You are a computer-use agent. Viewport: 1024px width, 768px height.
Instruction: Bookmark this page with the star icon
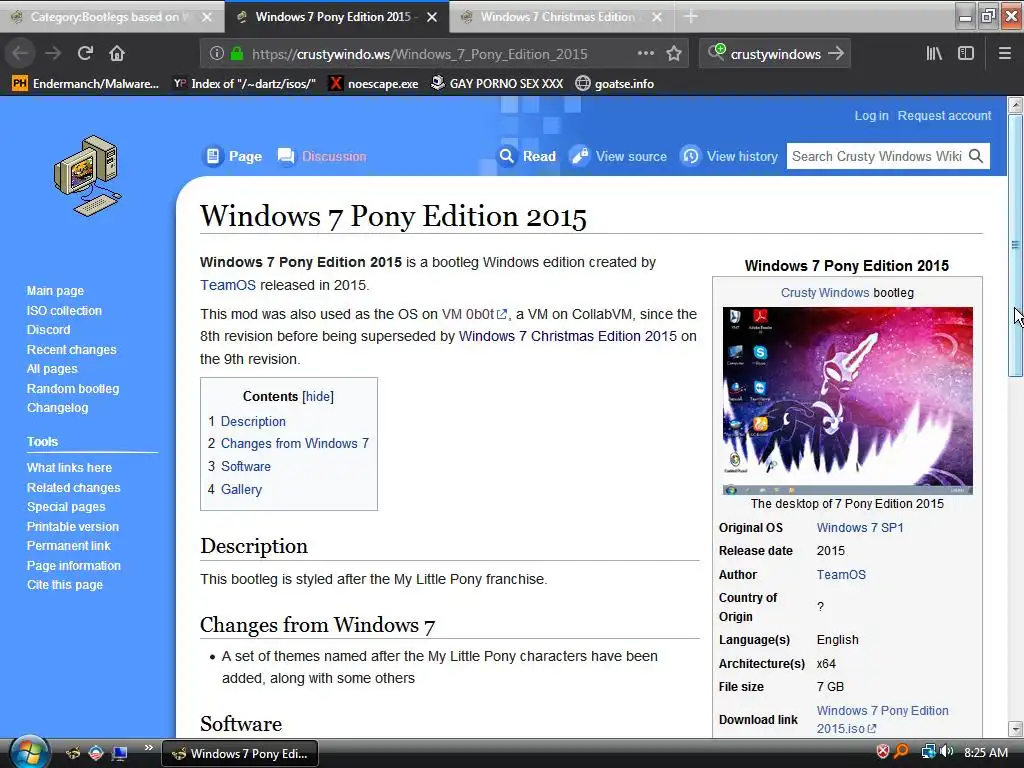(x=674, y=54)
